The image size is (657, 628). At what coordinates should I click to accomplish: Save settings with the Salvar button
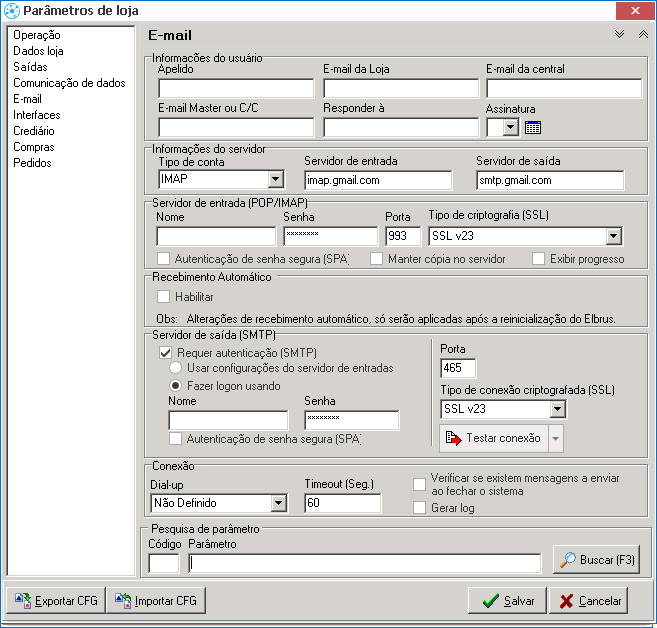(x=507, y=601)
